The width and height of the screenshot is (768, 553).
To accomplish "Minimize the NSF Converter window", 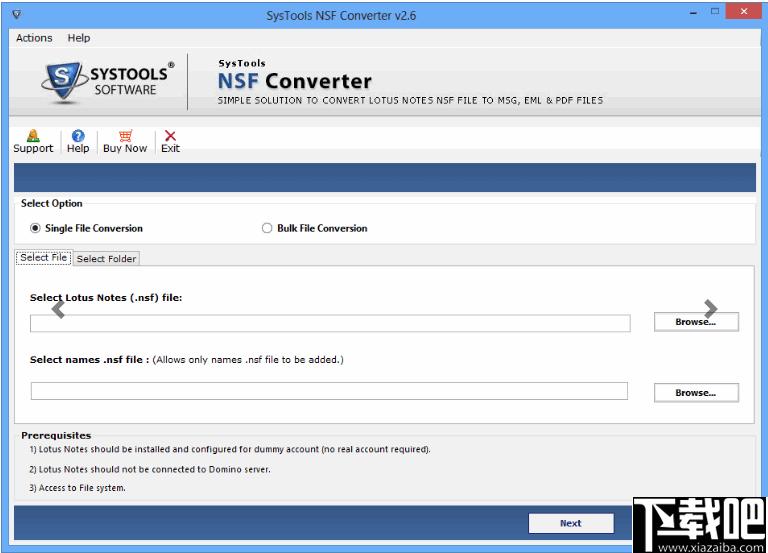I will (693, 13).
